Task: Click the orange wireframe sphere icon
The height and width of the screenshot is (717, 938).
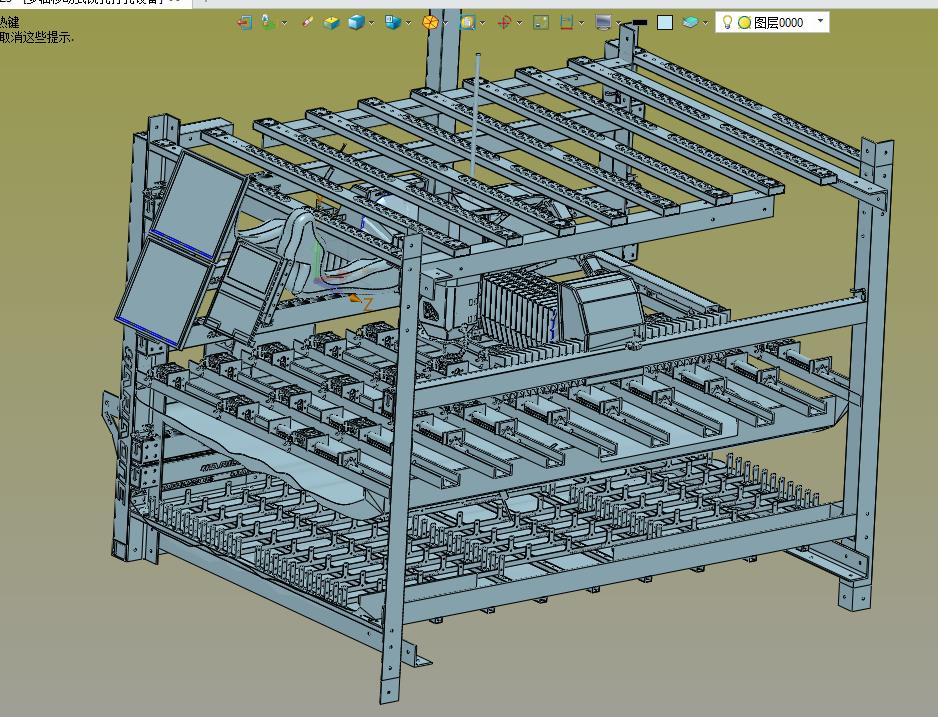Action: 430,23
